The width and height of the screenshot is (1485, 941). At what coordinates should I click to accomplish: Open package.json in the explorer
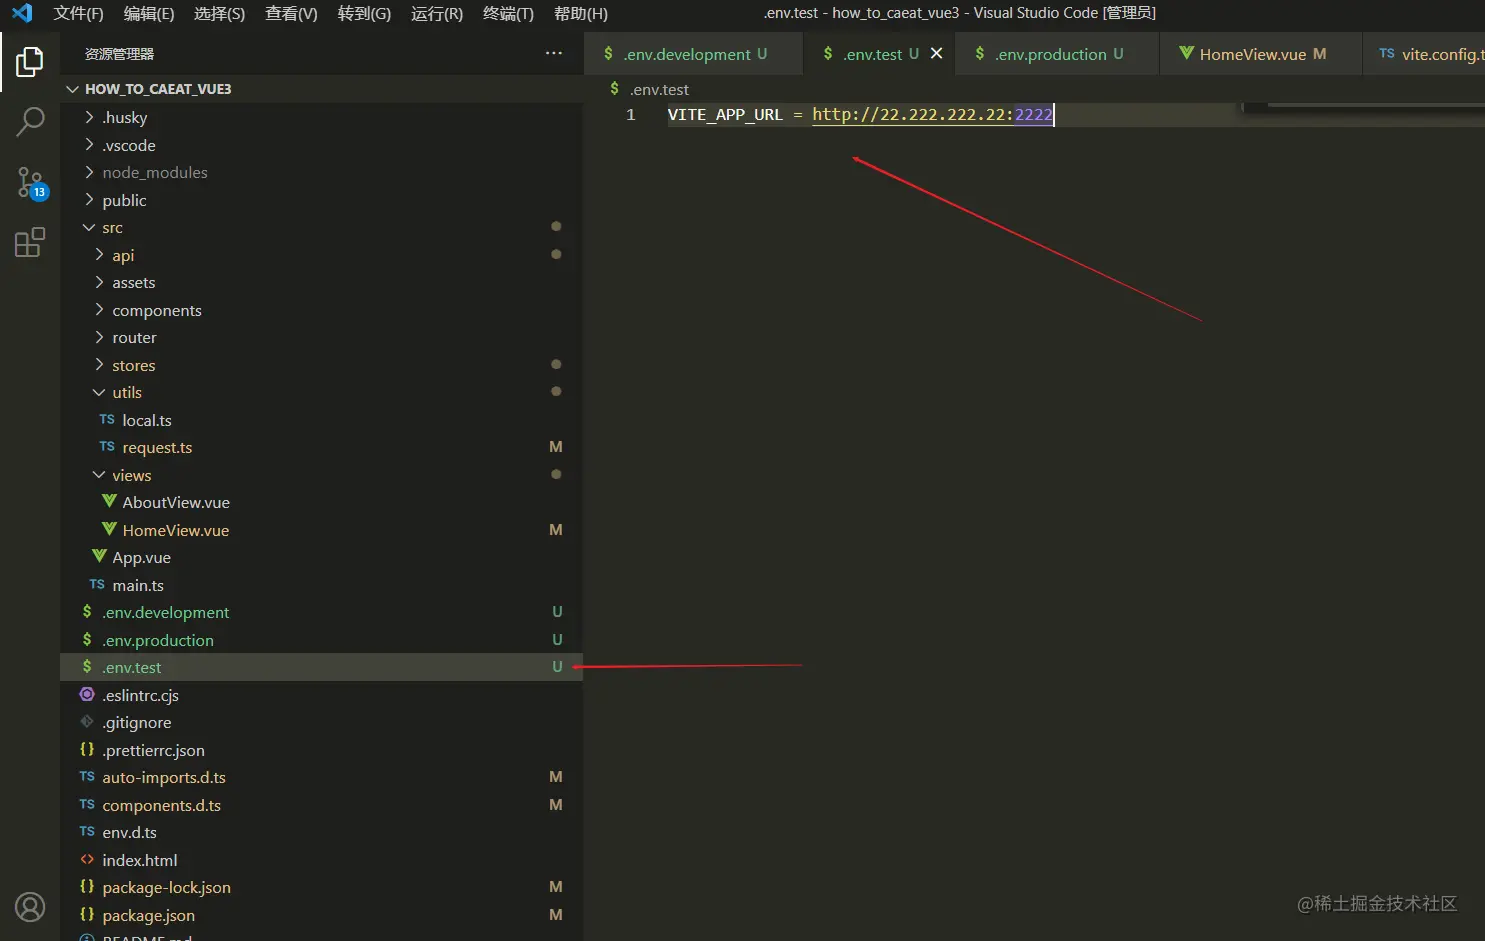322,915
